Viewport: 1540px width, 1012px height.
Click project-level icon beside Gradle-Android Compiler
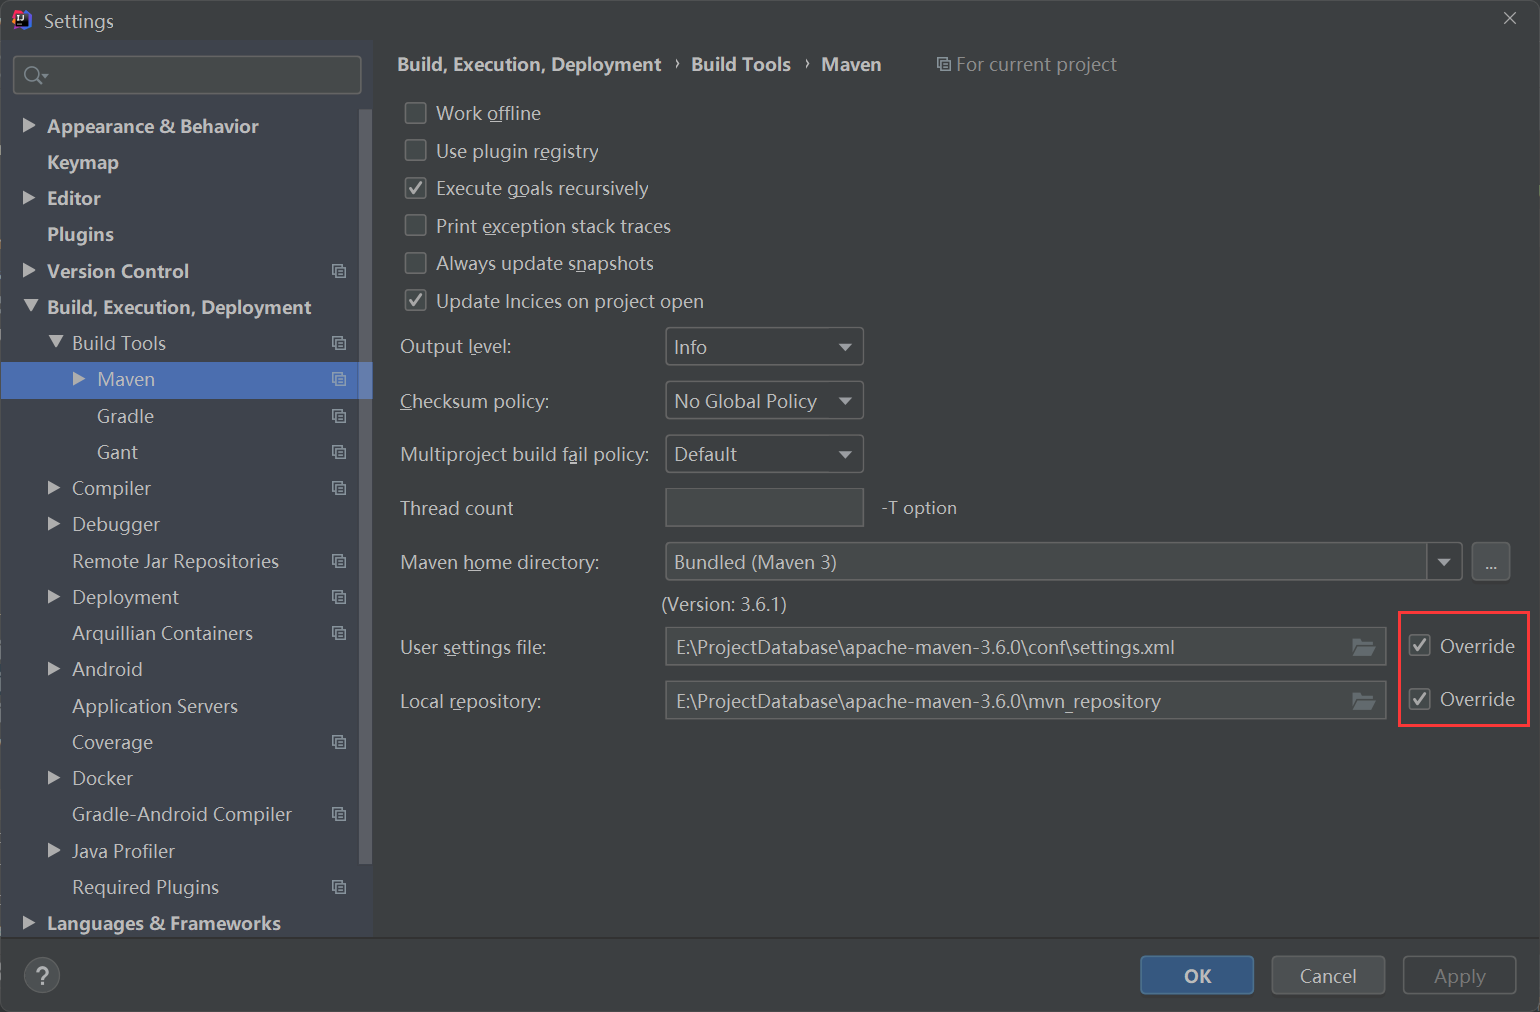point(339,814)
